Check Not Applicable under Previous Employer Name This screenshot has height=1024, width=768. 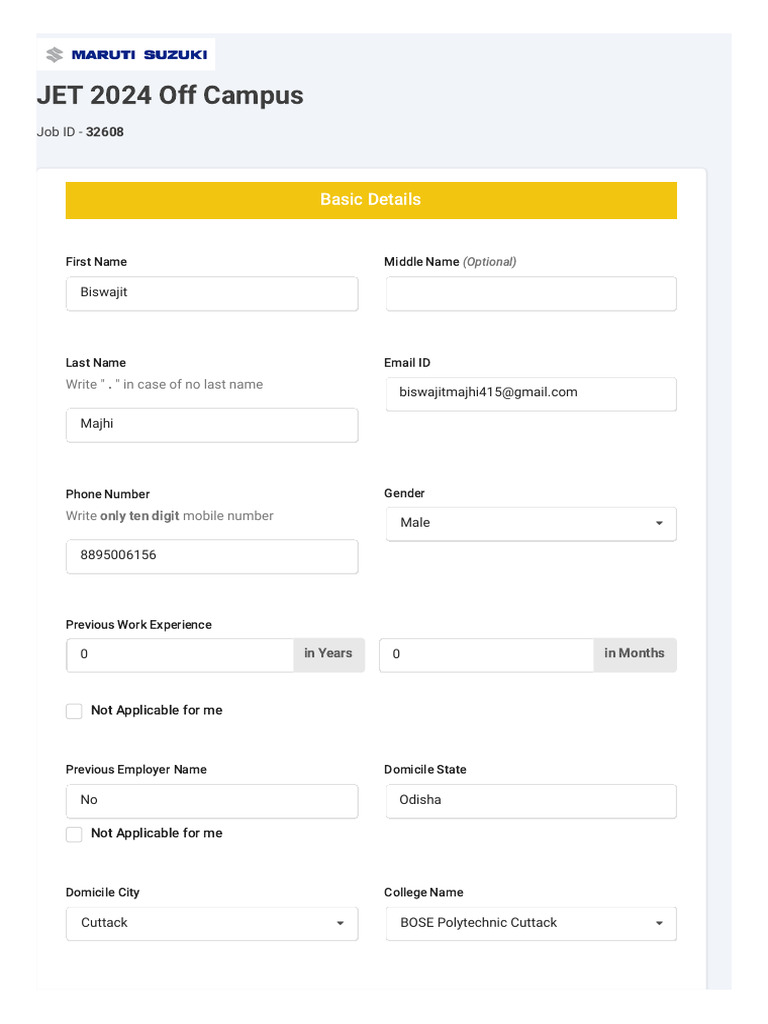pyautogui.click(x=74, y=834)
